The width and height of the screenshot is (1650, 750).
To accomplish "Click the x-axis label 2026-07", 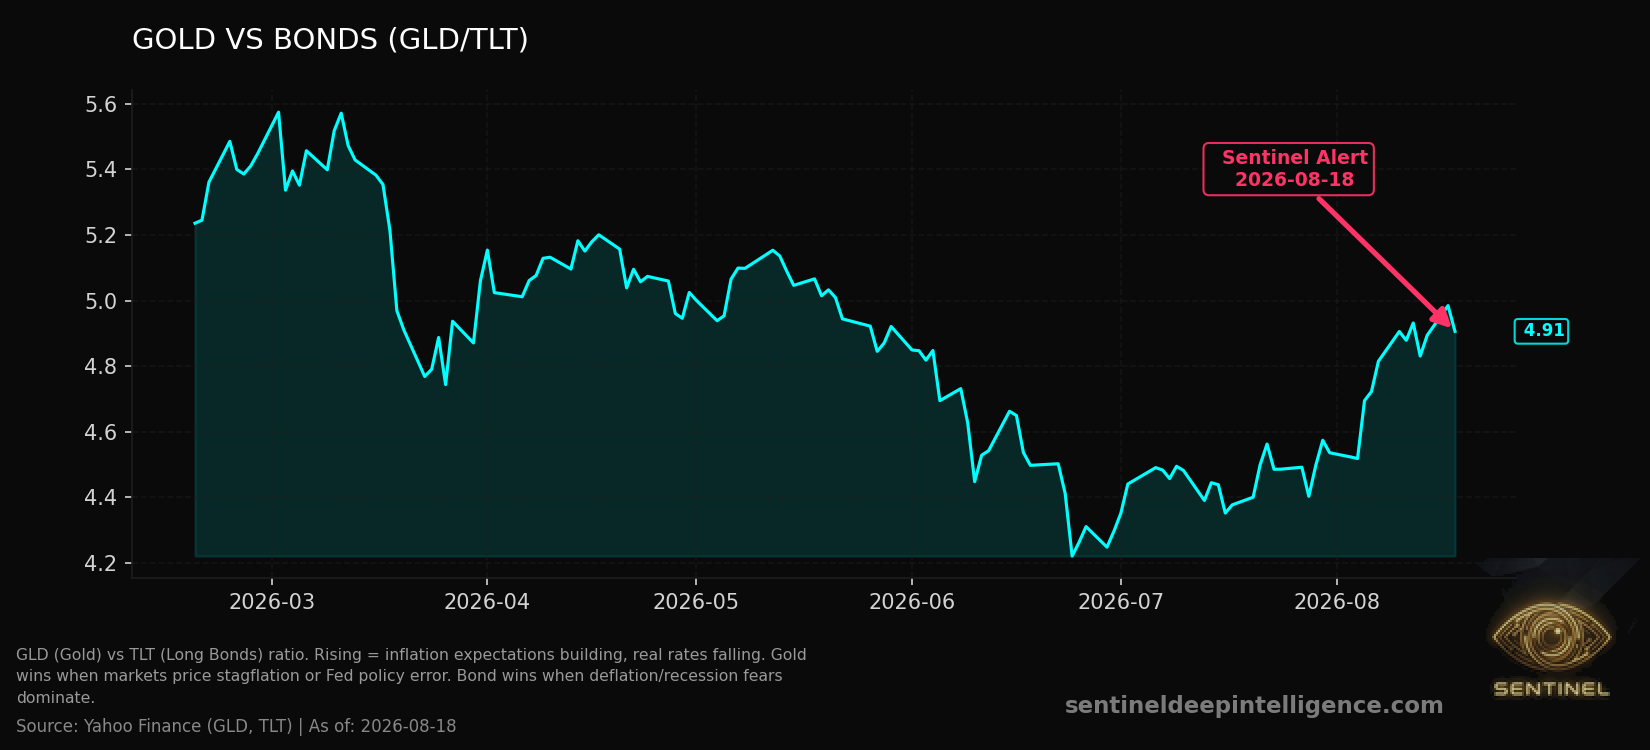I will (x=1120, y=602).
